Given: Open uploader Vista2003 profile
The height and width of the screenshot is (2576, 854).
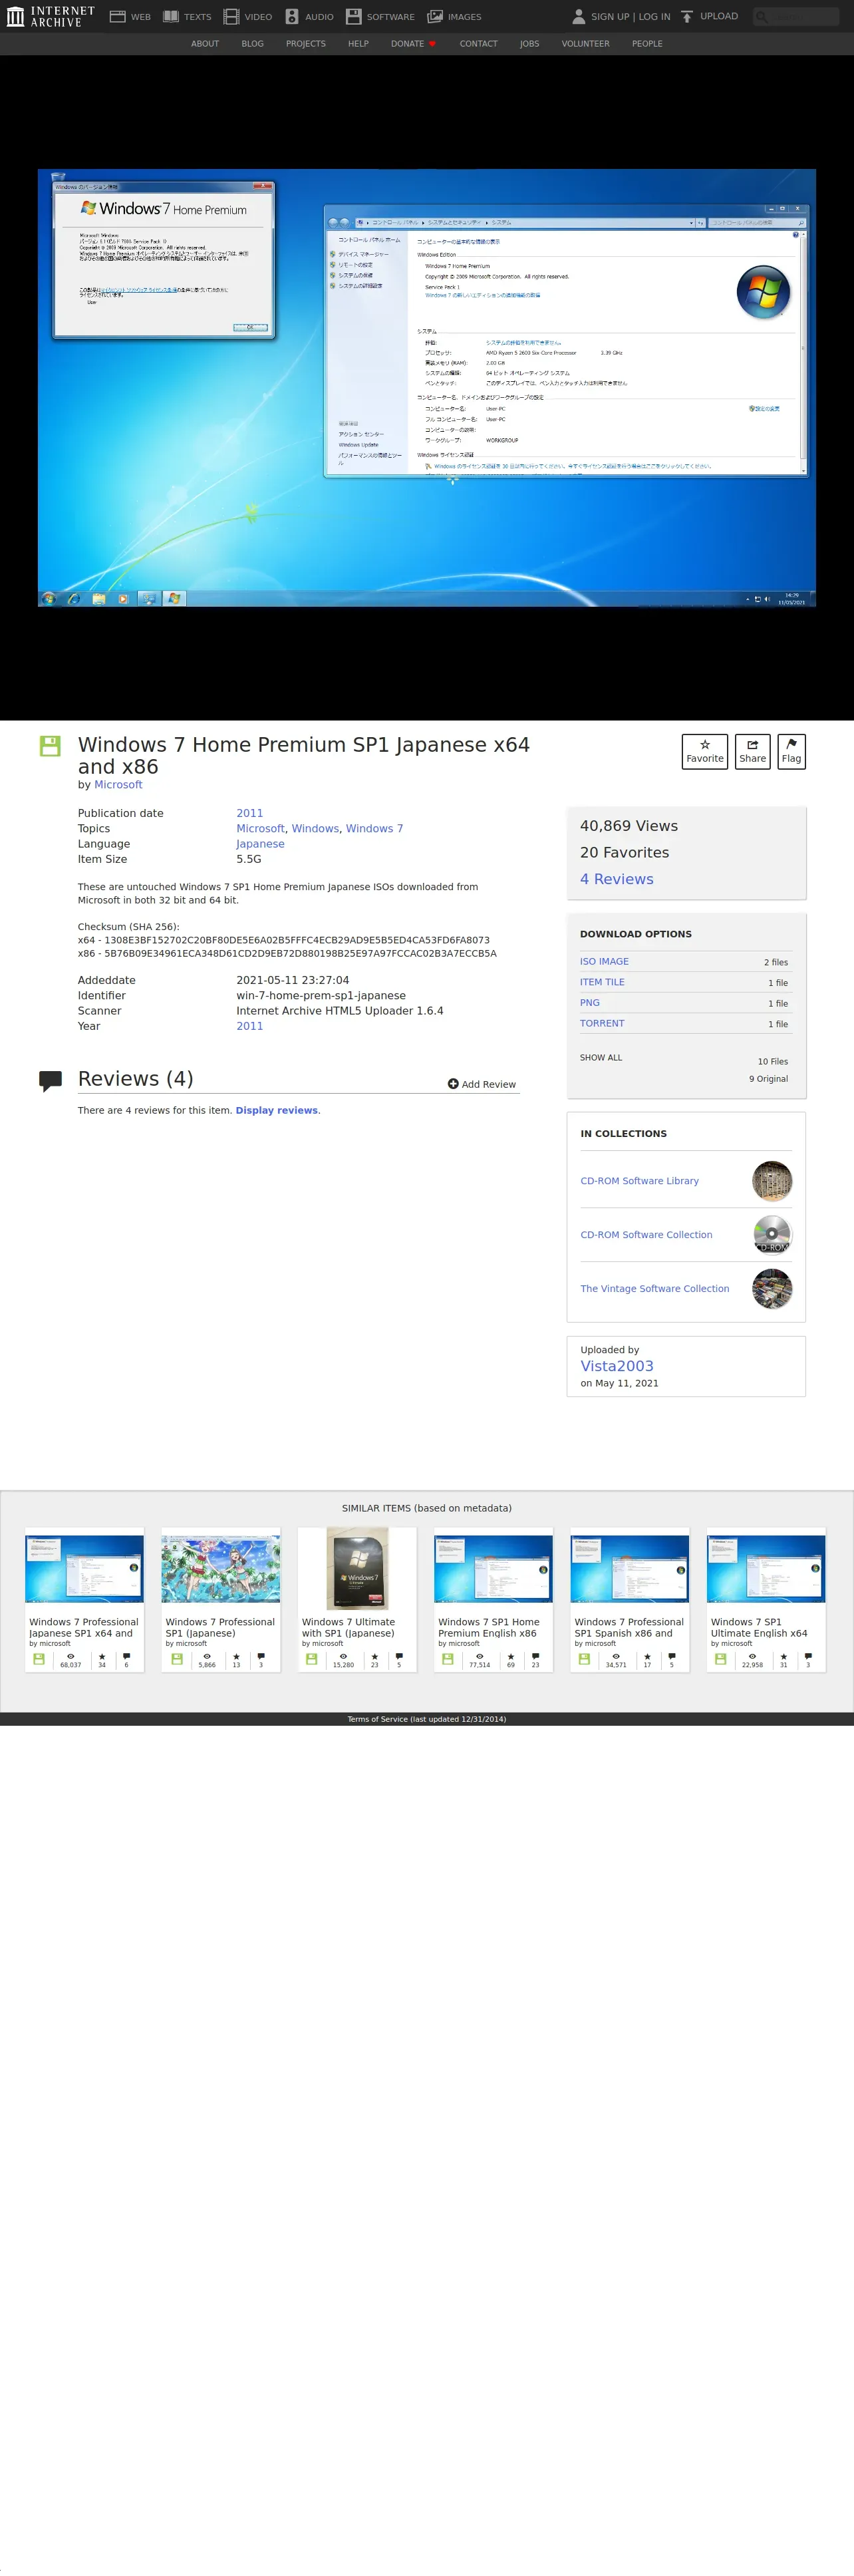Looking at the screenshot, I should (x=617, y=1366).
